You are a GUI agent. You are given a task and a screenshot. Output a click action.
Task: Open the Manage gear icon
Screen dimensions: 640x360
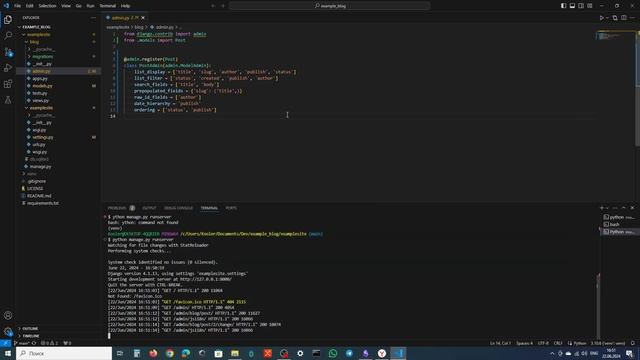[8, 331]
